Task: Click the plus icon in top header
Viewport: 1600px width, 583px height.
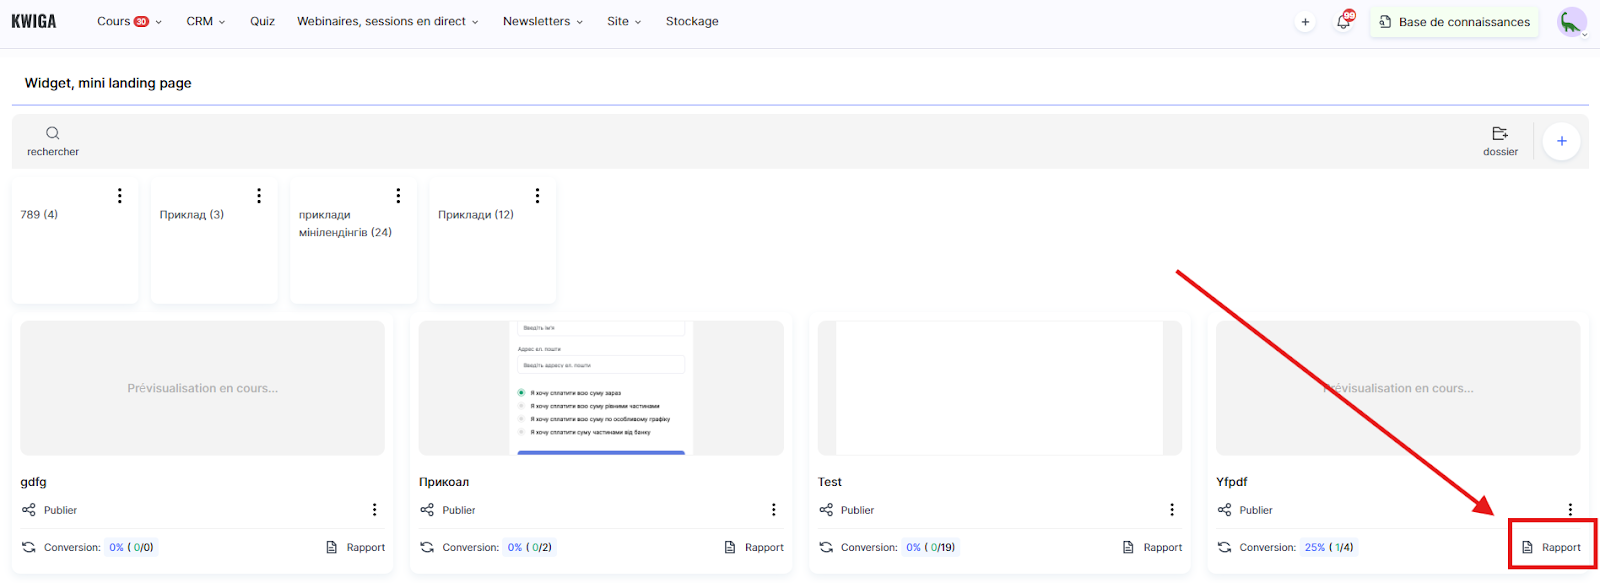Action: (x=1305, y=22)
